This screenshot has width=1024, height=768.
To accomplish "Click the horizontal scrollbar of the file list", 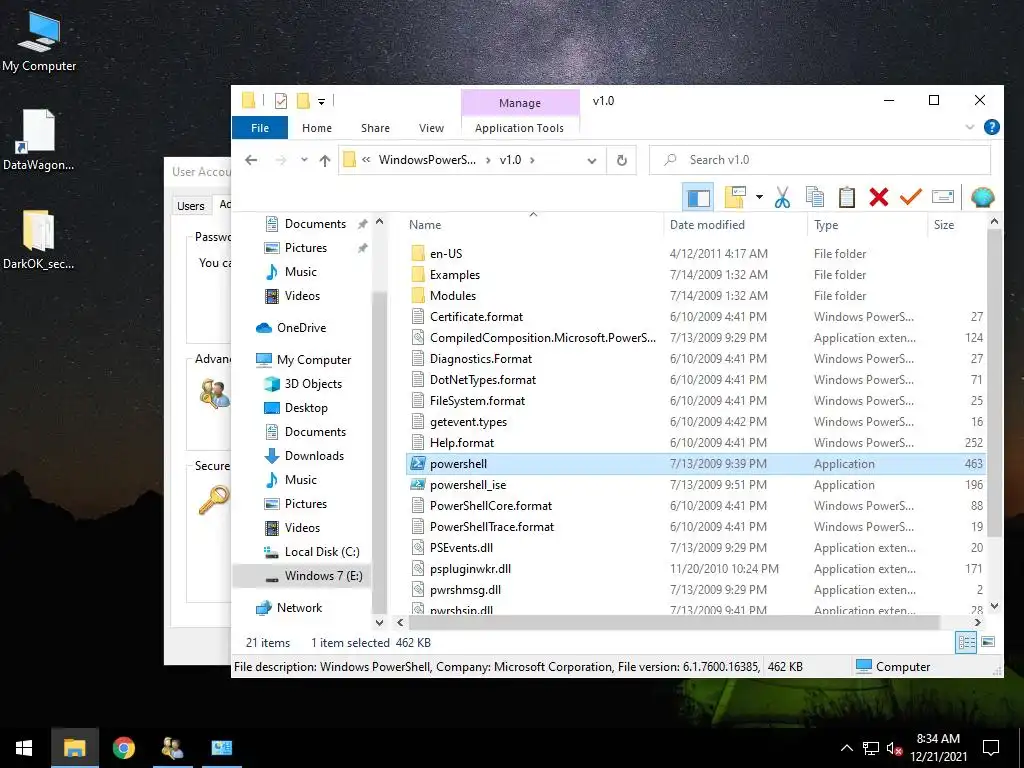I will click(674, 622).
